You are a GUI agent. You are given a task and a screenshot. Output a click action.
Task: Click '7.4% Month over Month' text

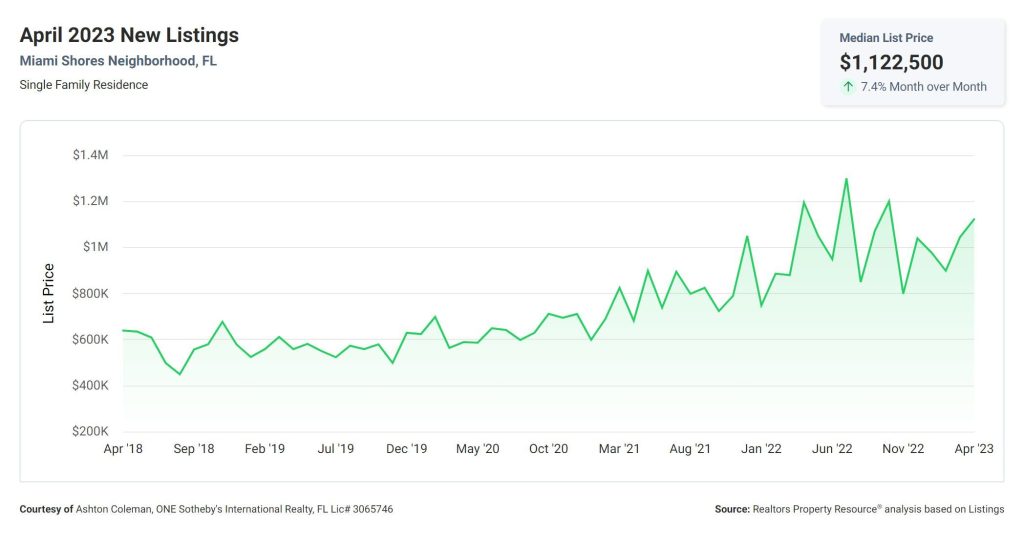[x=923, y=86]
